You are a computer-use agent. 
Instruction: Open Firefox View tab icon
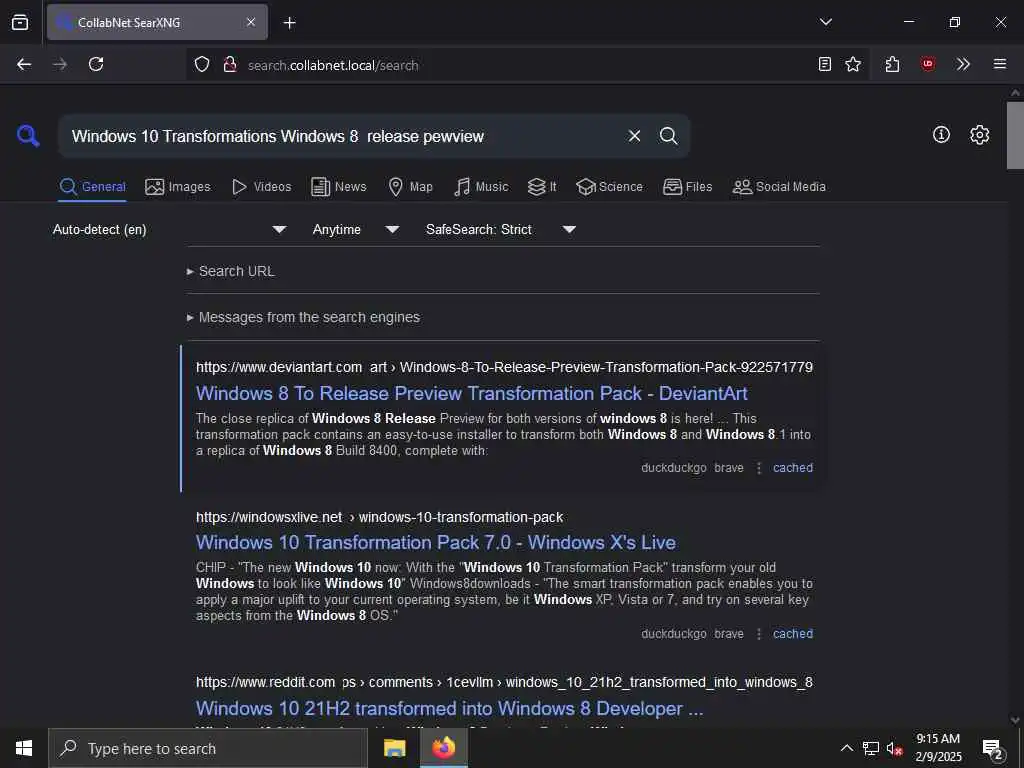coord(20,22)
